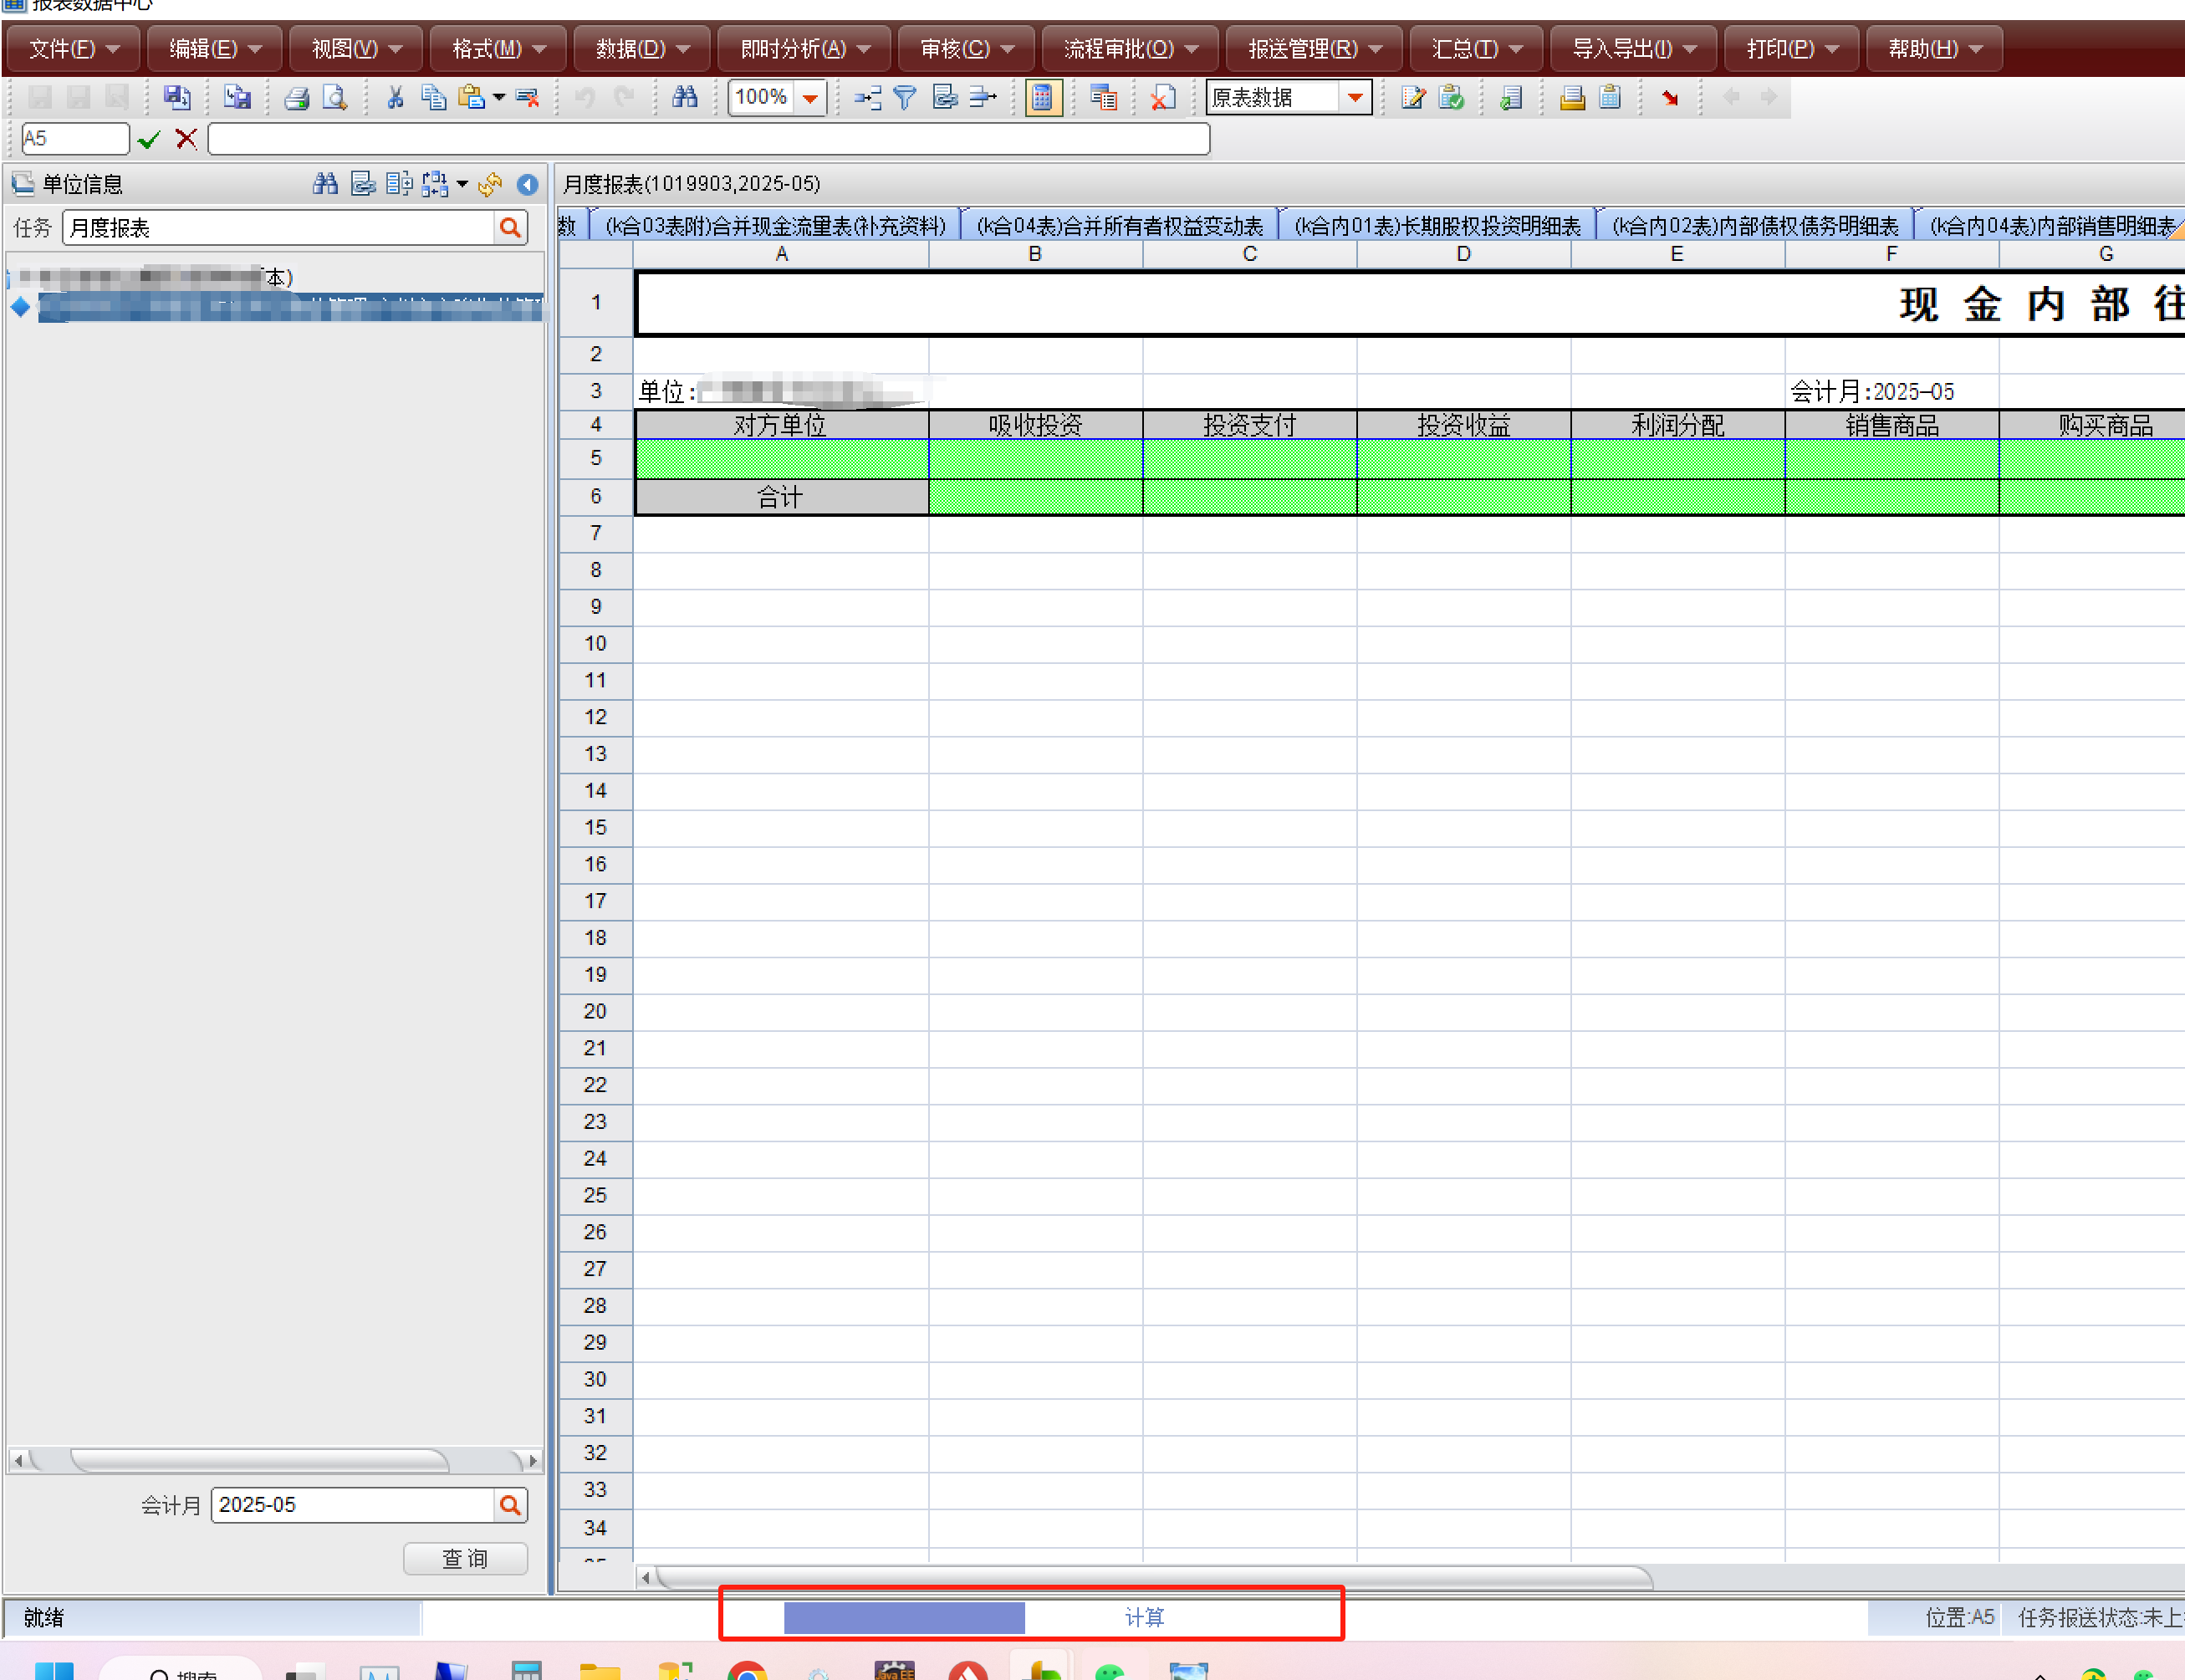Click the refresh icon in unit panel
This screenshot has height=1680, width=2185.
point(490,184)
